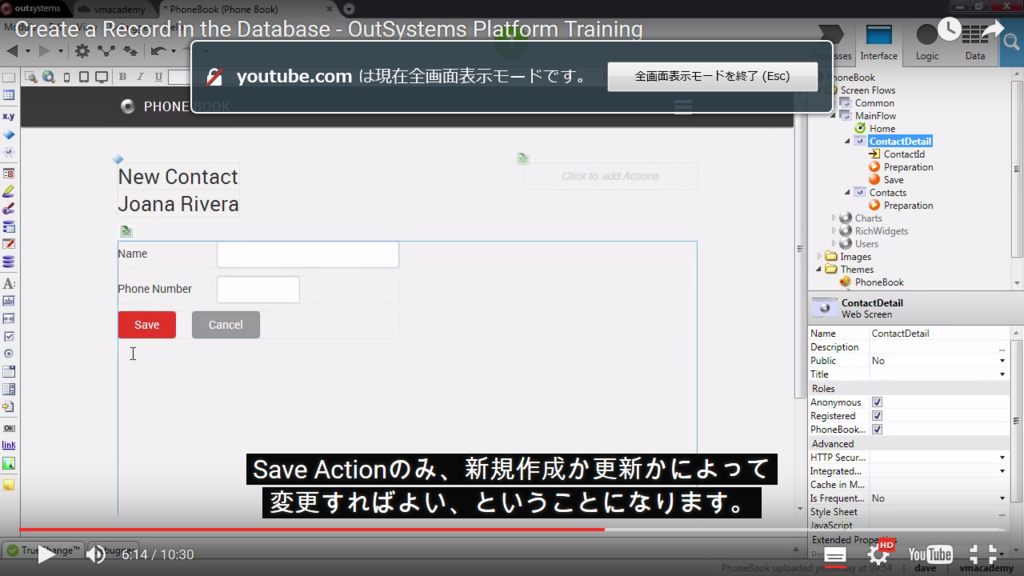
Task: Open the Logic tab
Action: click(x=927, y=43)
